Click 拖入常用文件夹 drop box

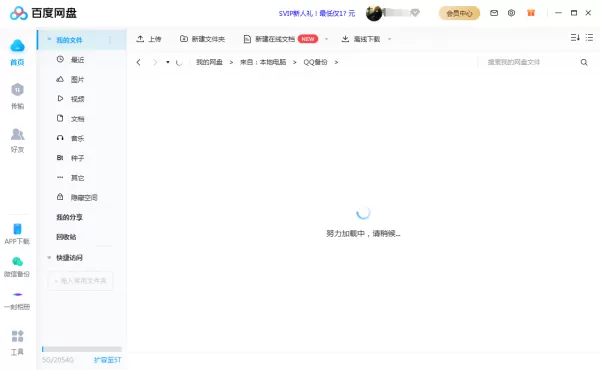click(80, 281)
